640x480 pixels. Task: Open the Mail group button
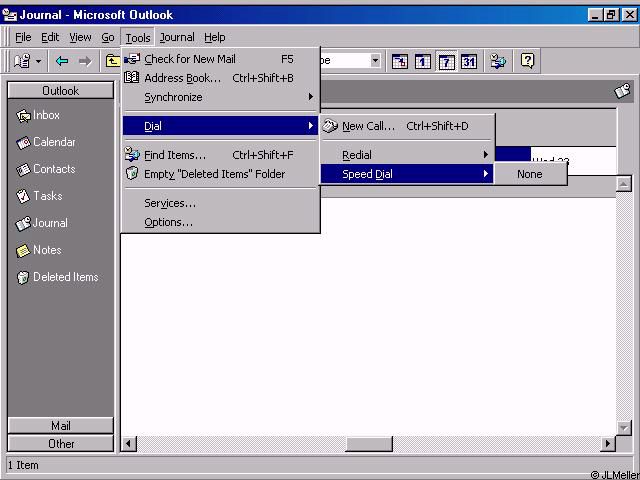tap(60, 425)
